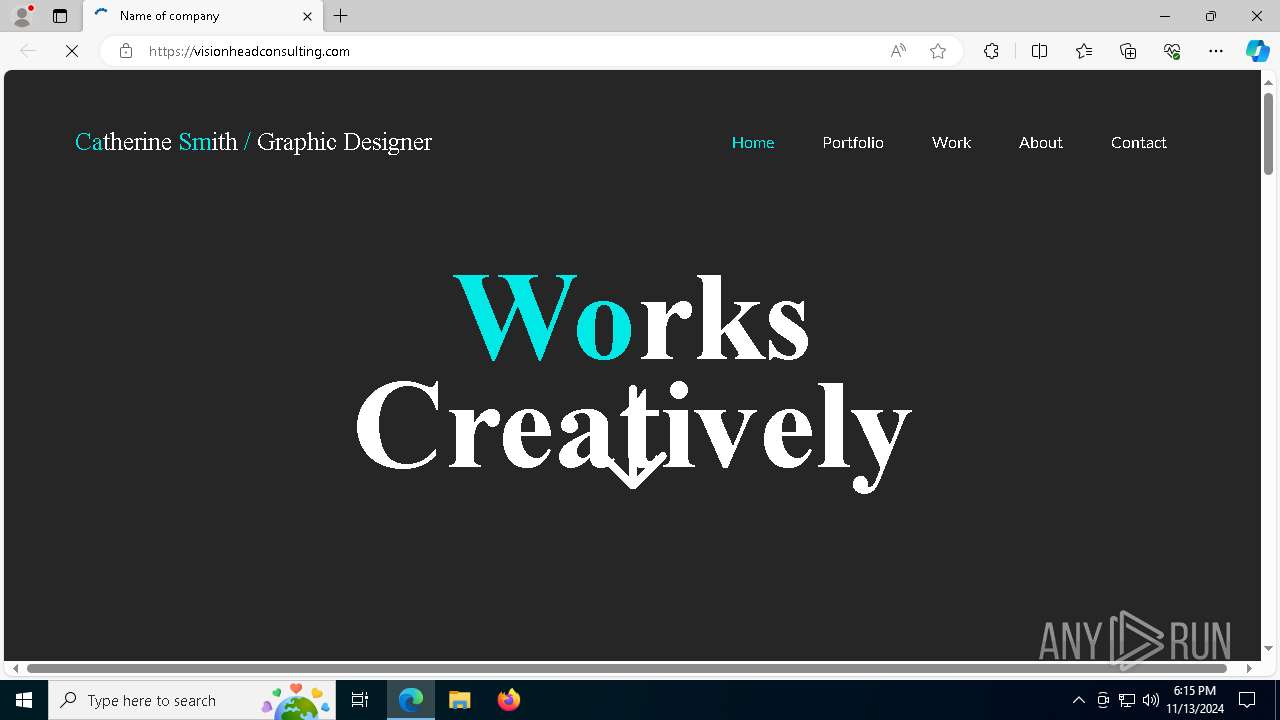Image resolution: width=1280 pixels, height=720 pixels.
Task: Open the Contact nav link
Action: (1139, 143)
